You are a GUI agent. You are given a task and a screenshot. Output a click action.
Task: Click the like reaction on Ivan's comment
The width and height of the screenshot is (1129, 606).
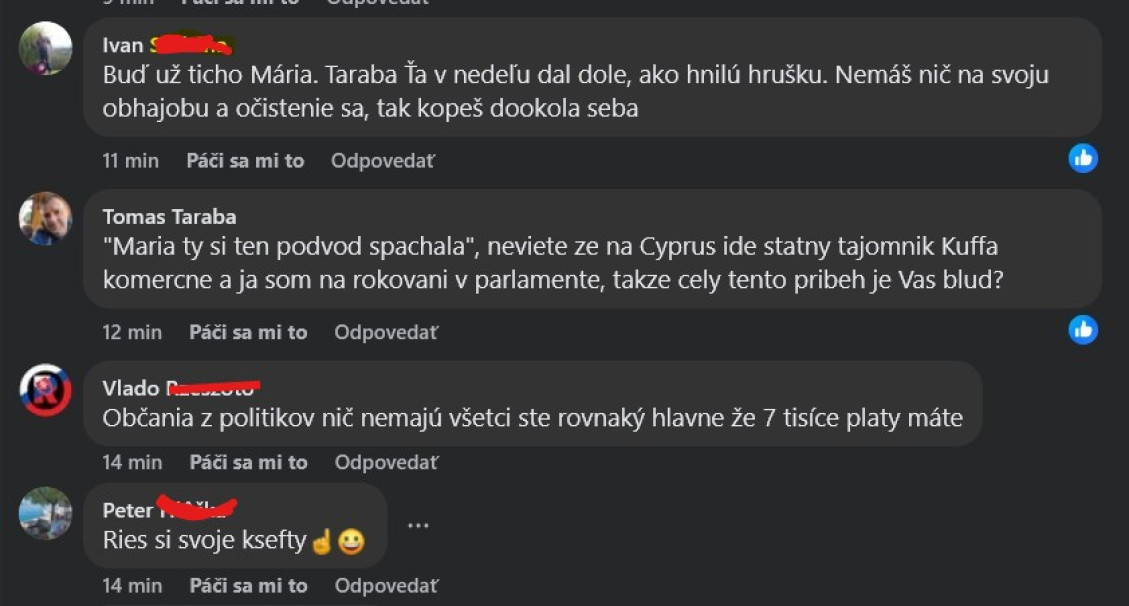point(1083,158)
